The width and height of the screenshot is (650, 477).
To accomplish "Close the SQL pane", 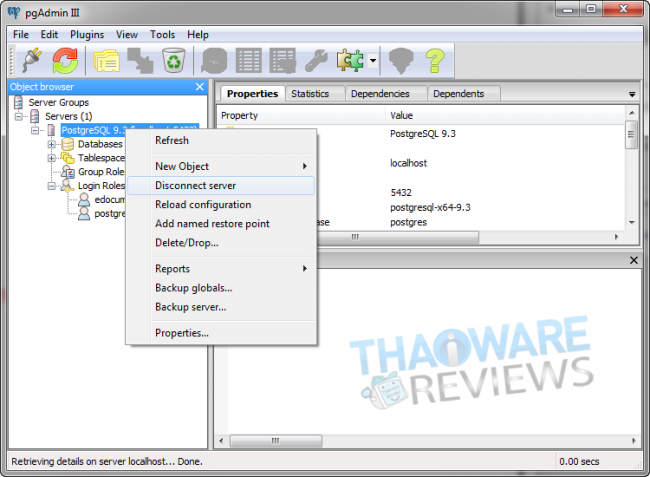I will point(633,260).
